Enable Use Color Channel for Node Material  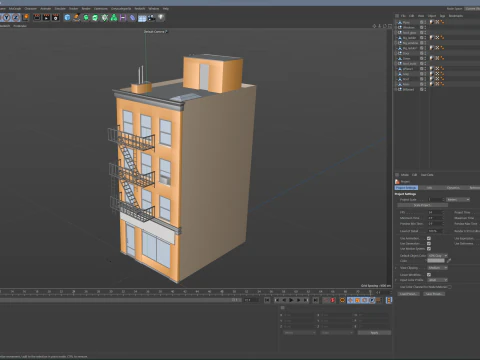(450, 287)
